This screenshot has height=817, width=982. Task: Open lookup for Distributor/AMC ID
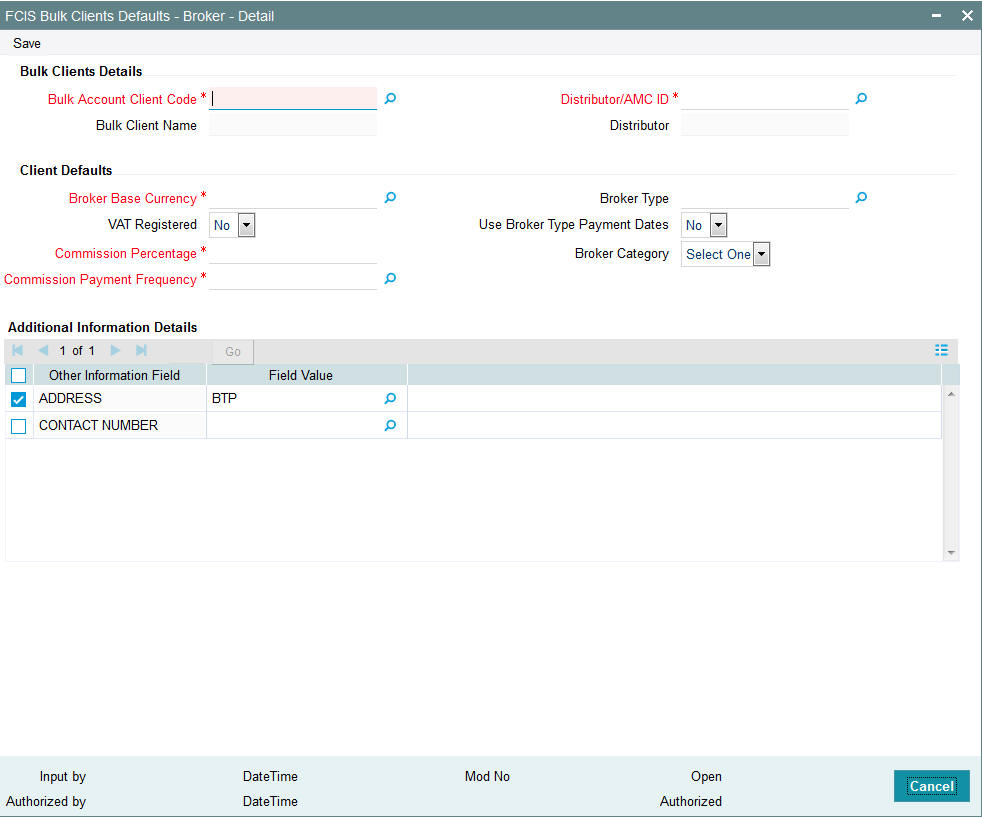tap(862, 99)
